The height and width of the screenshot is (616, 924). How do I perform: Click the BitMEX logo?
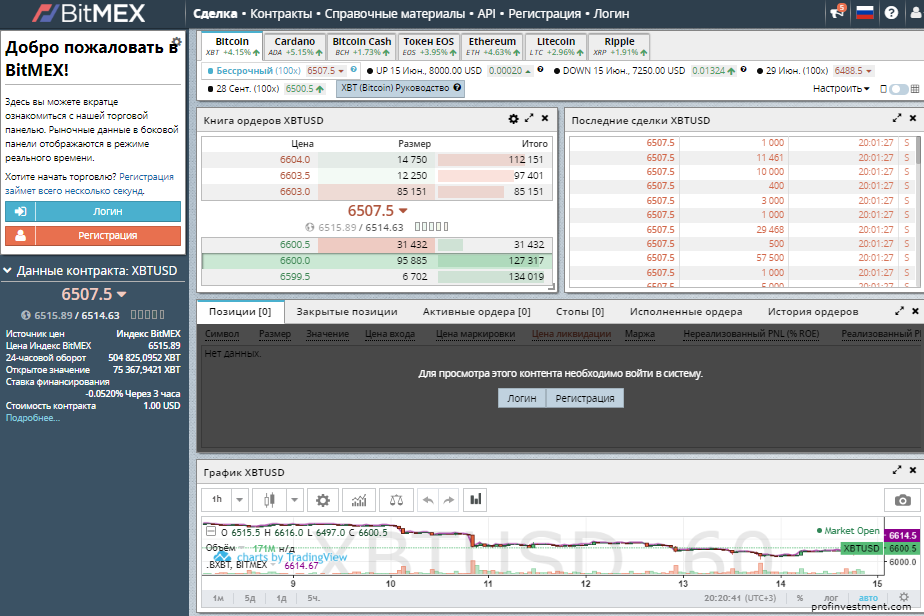point(89,14)
